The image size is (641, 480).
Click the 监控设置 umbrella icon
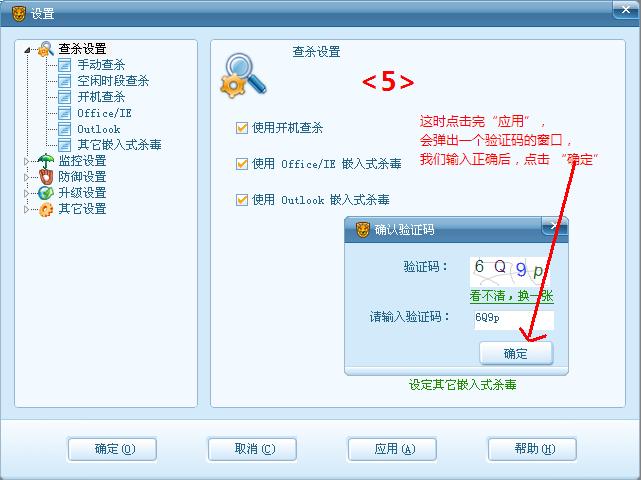46,161
